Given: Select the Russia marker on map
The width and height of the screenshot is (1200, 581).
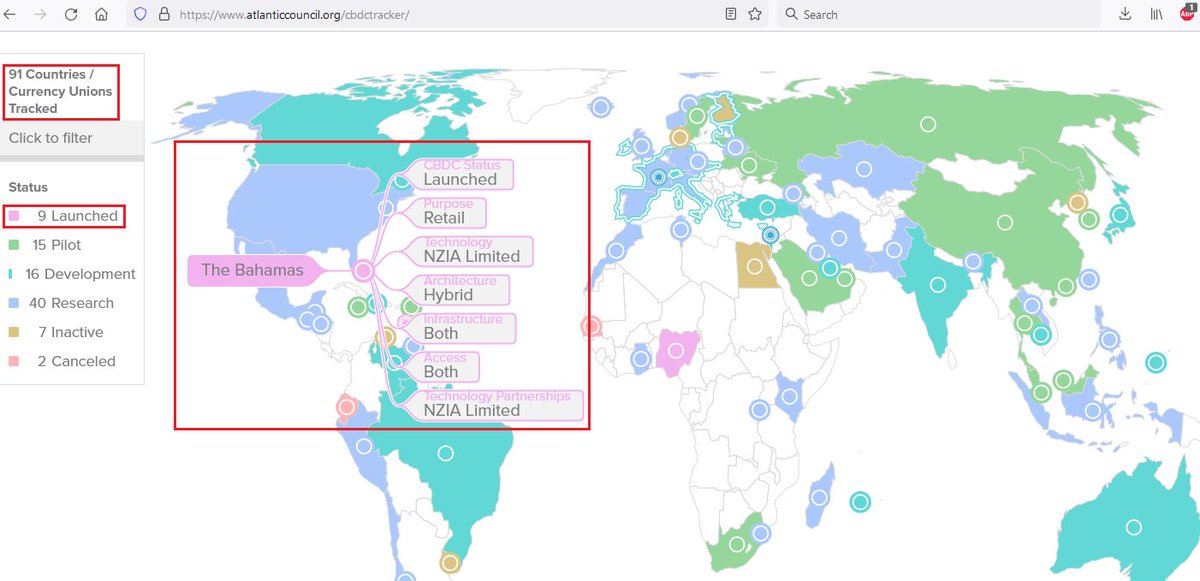Looking at the screenshot, I should [928, 124].
